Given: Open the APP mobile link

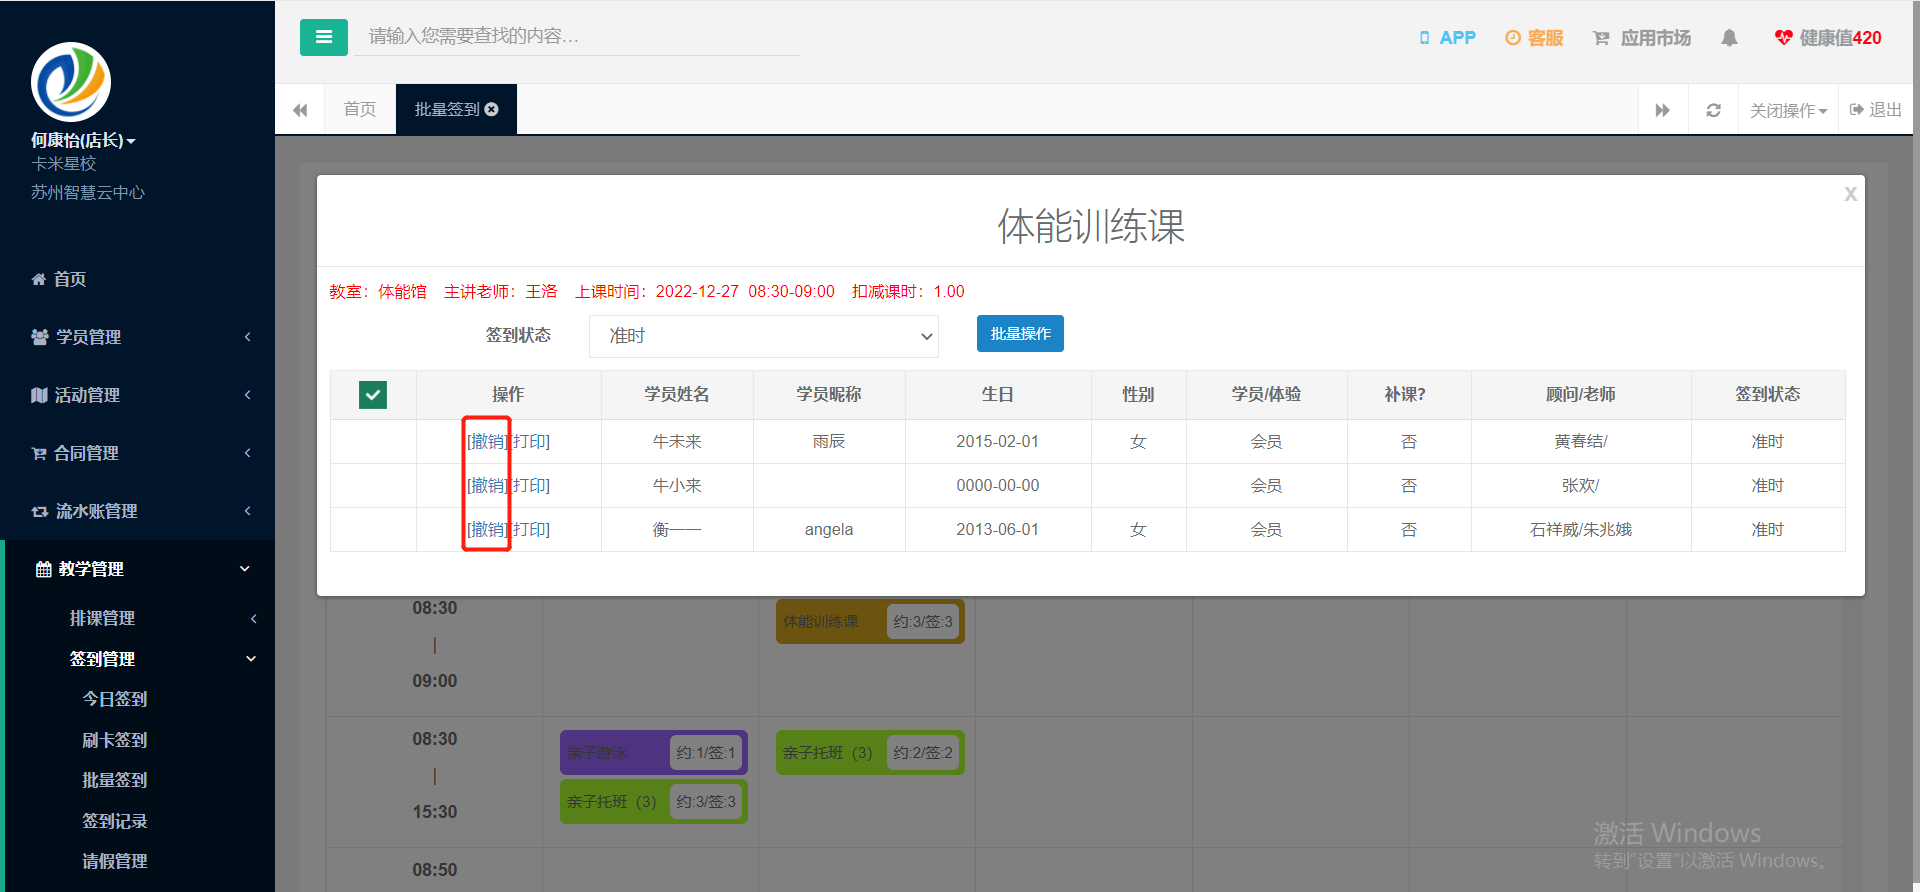Looking at the screenshot, I should click(1447, 38).
